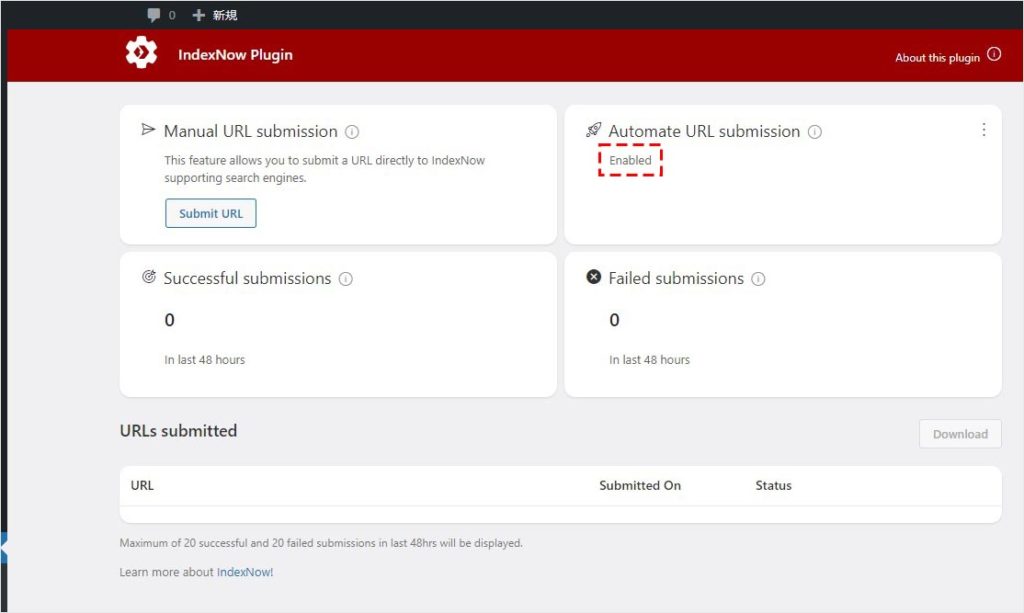
Task: Click the info icon beside About this plugin
Action: tap(993, 55)
